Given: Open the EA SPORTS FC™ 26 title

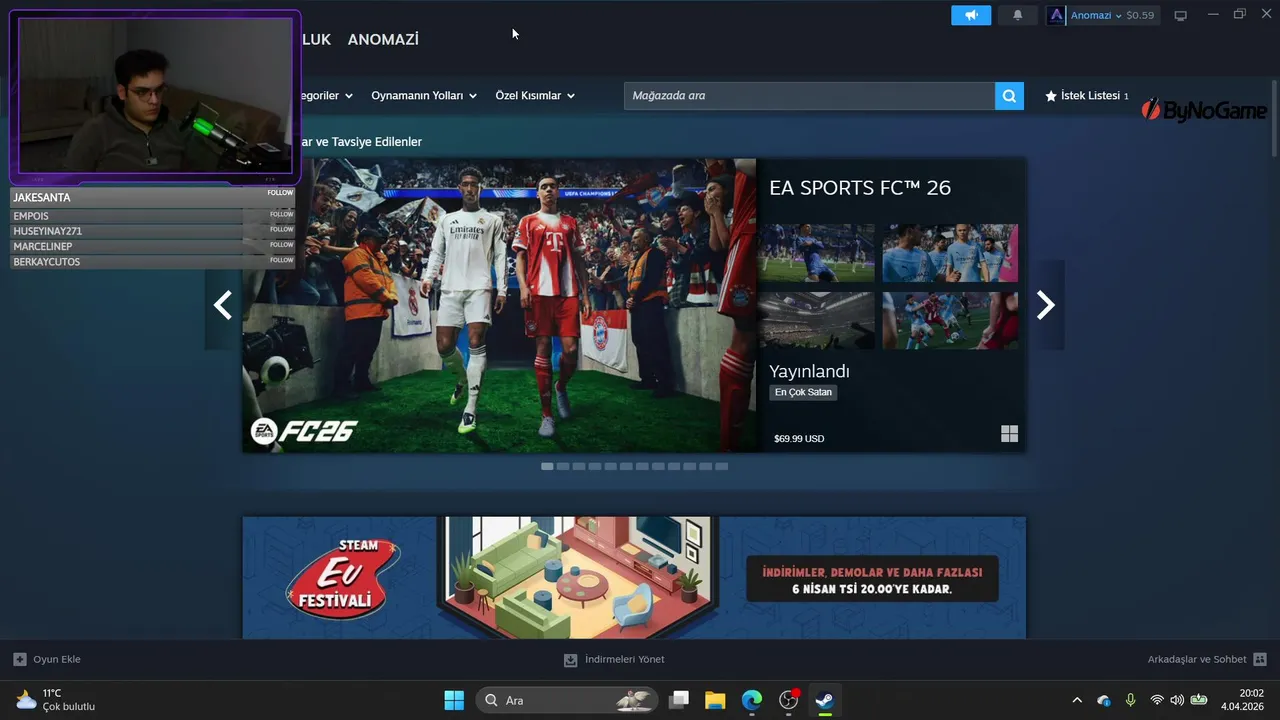Looking at the screenshot, I should (x=860, y=188).
